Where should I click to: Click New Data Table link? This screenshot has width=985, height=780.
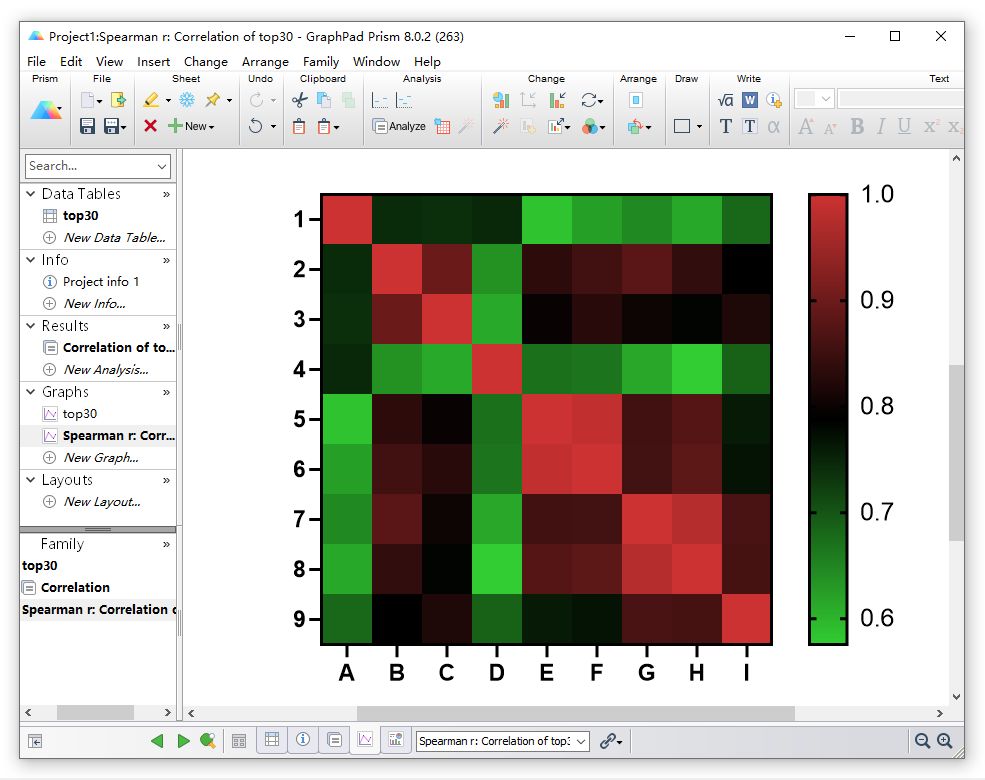tap(114, 237)
